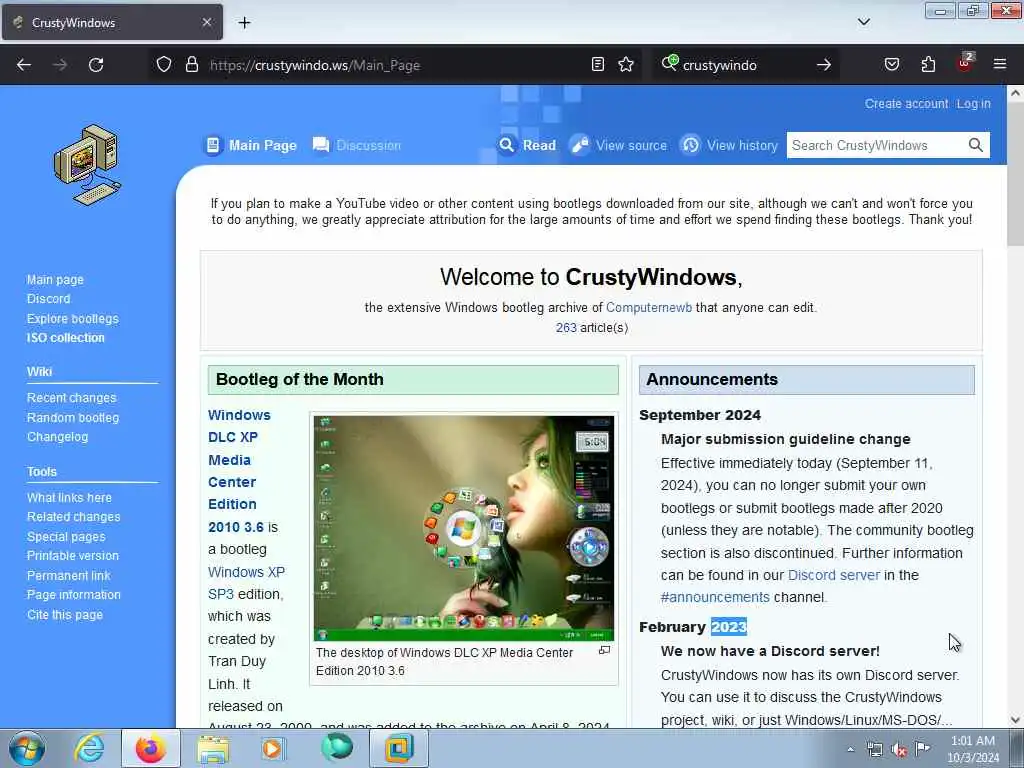
Task: Open Changelog sidebar link
Action: point(57,437)
